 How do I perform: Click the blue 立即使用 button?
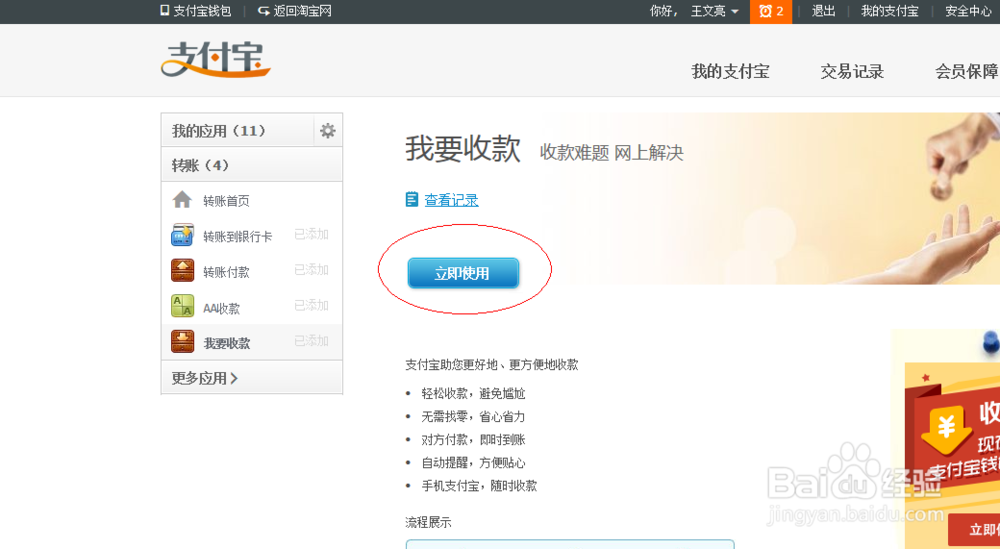(463, 274)
